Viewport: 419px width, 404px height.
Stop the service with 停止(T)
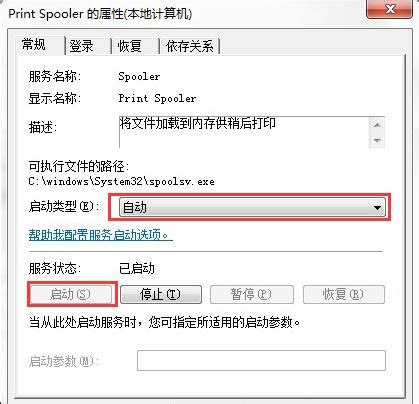click(x=161, y=294)
